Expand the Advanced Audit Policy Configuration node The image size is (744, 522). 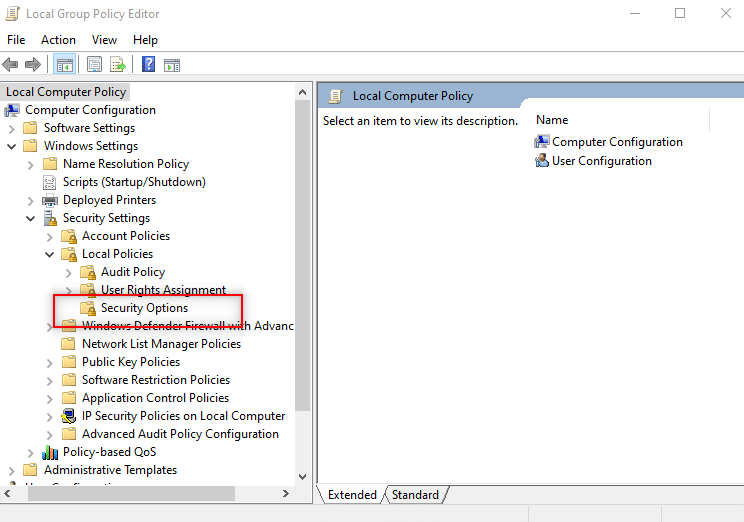tap(50, 435)
